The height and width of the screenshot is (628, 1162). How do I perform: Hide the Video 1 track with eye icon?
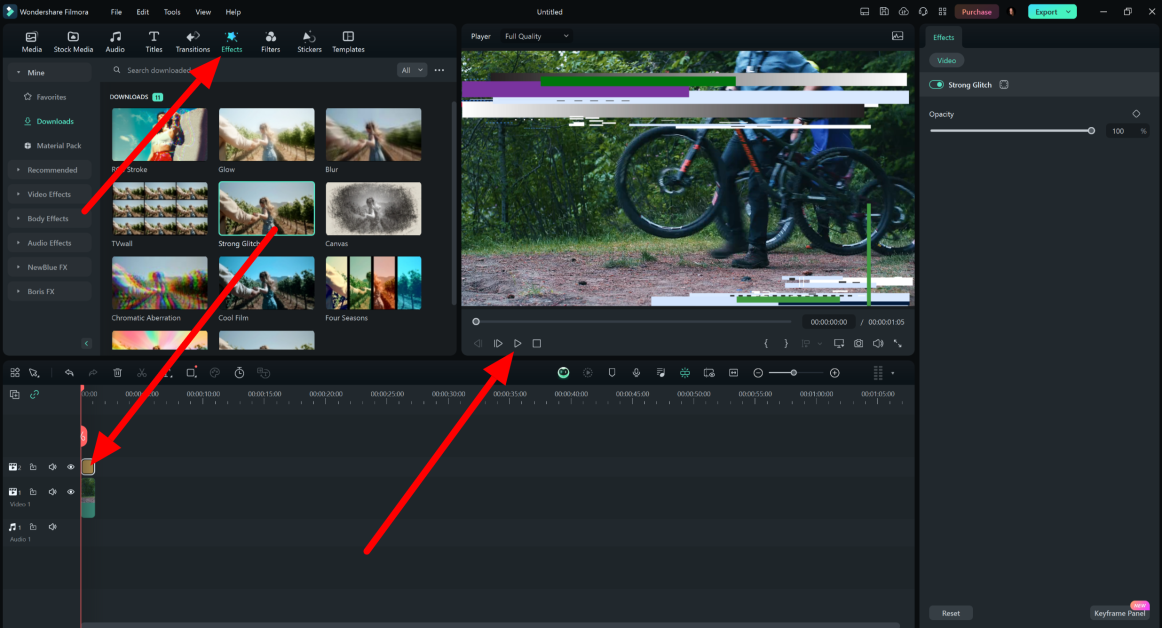(x=70, y=491)
